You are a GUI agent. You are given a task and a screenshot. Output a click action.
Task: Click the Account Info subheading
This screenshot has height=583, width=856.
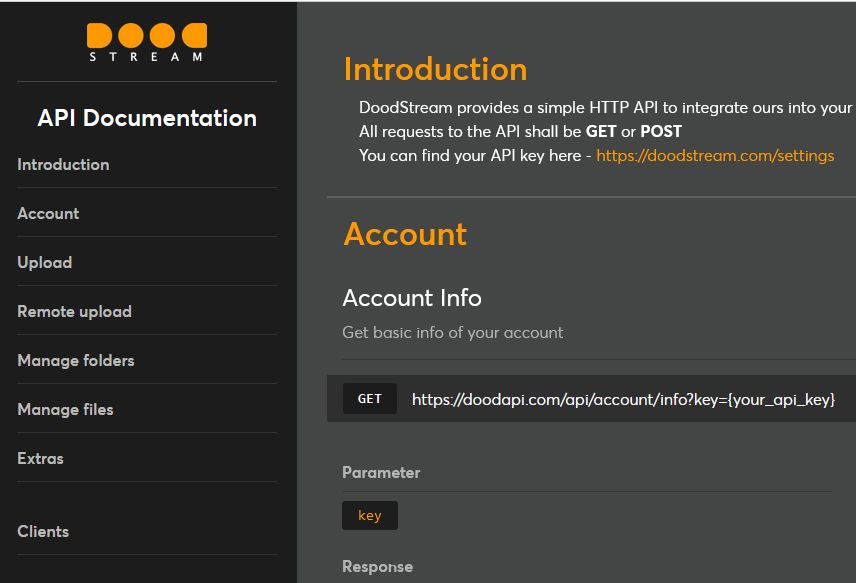[412, 298]
